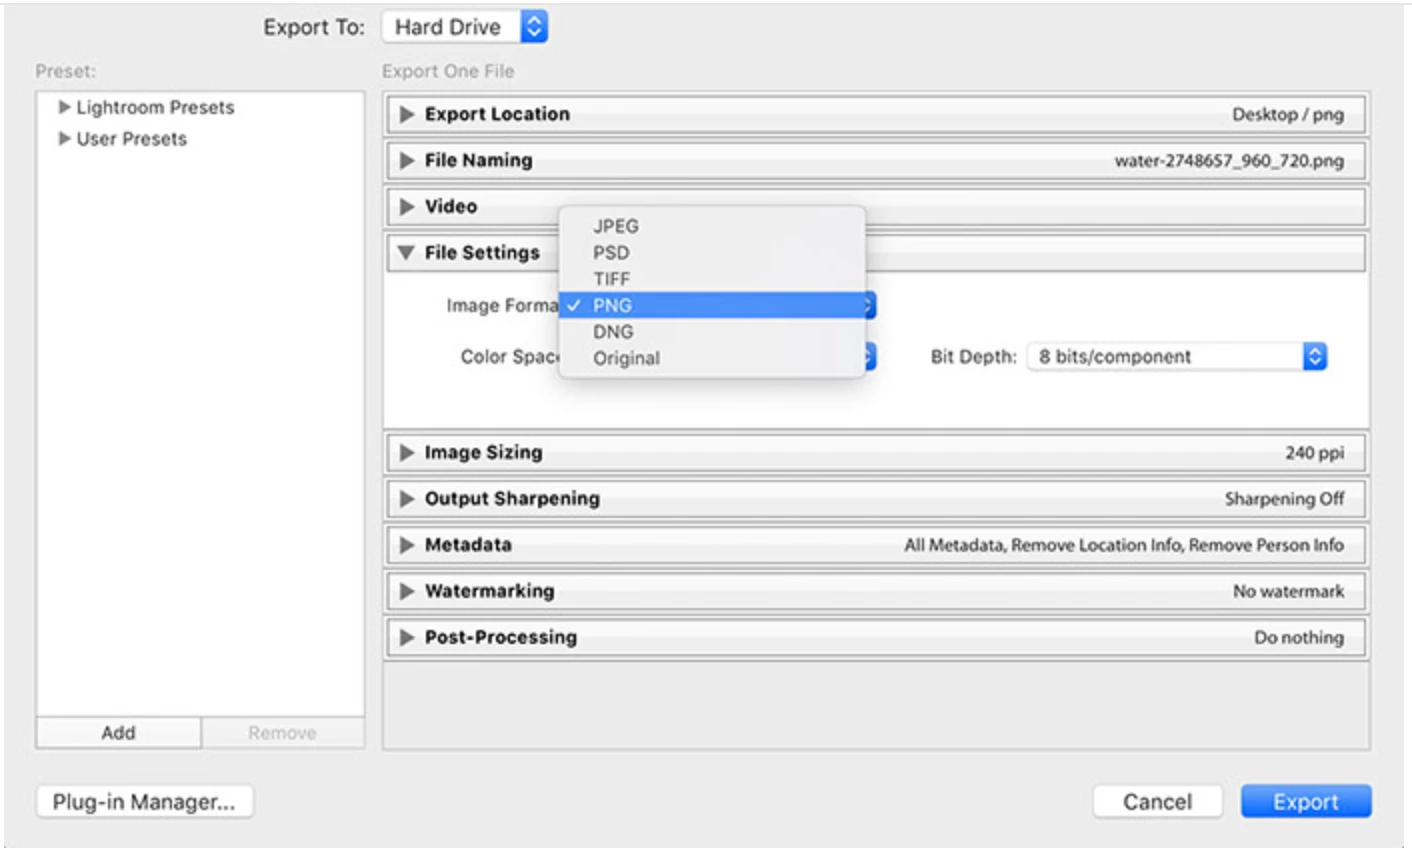Expand the File Naming section
Image resolution: width=1412 pixels, height=851 pixels.
tap(406, 160)
